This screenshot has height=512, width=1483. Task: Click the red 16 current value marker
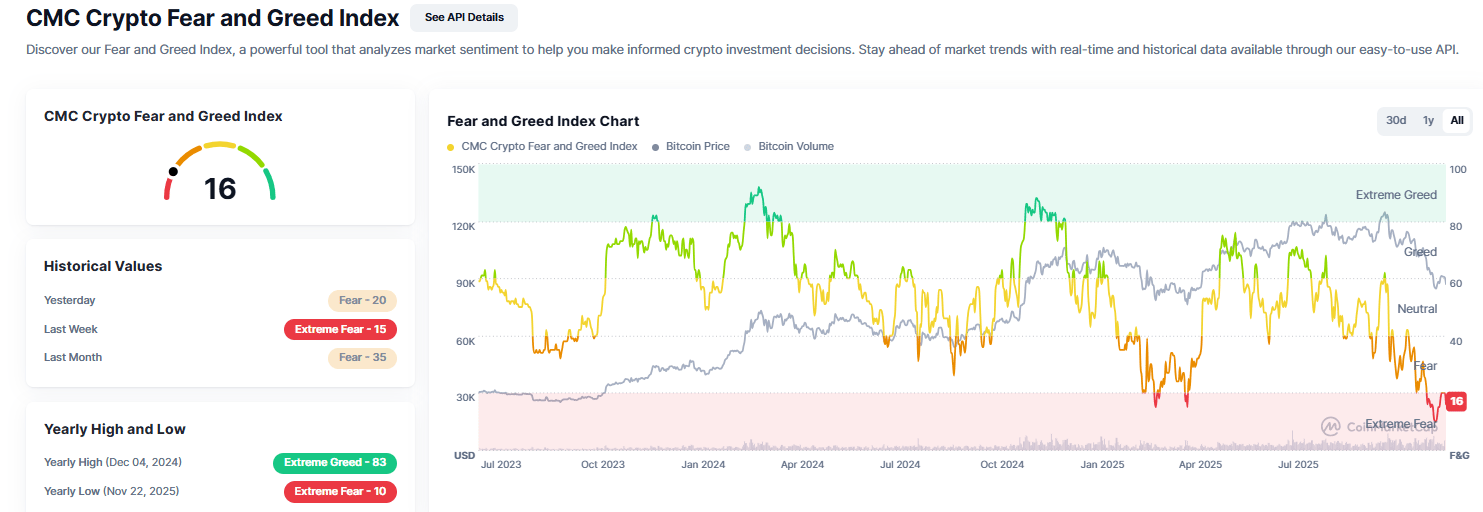point(1456,401)
